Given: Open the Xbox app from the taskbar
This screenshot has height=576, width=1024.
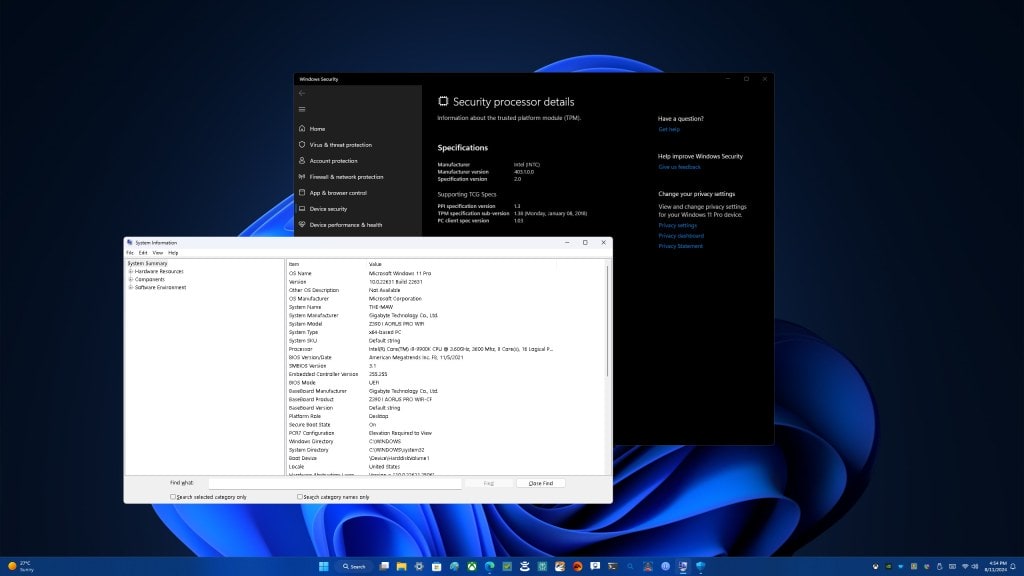Looking at the screenshot, I should click(x=471, y=566).
